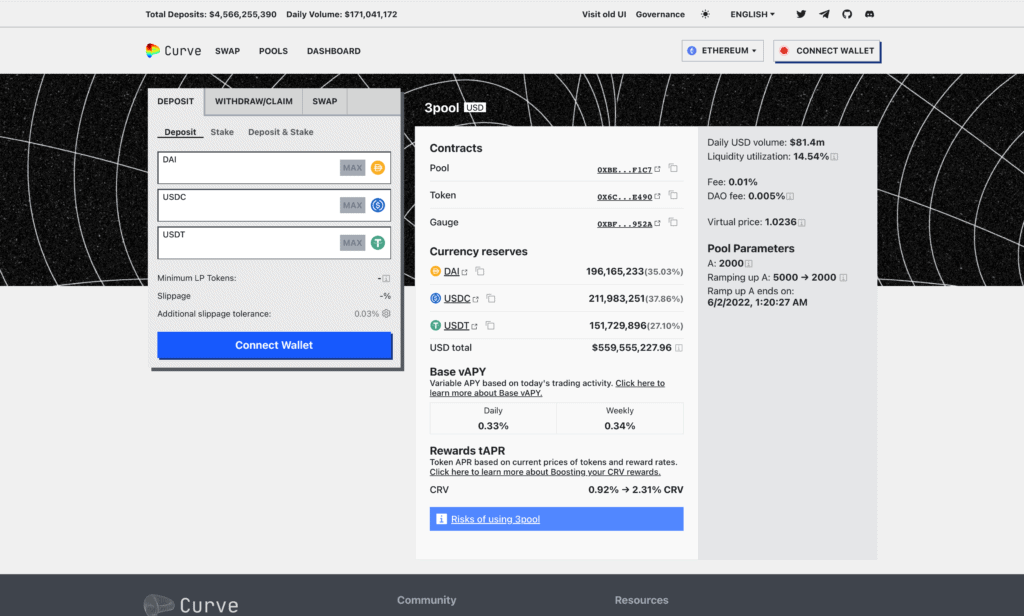Open the GitHub icon in the header

click(x=847, y=15)
